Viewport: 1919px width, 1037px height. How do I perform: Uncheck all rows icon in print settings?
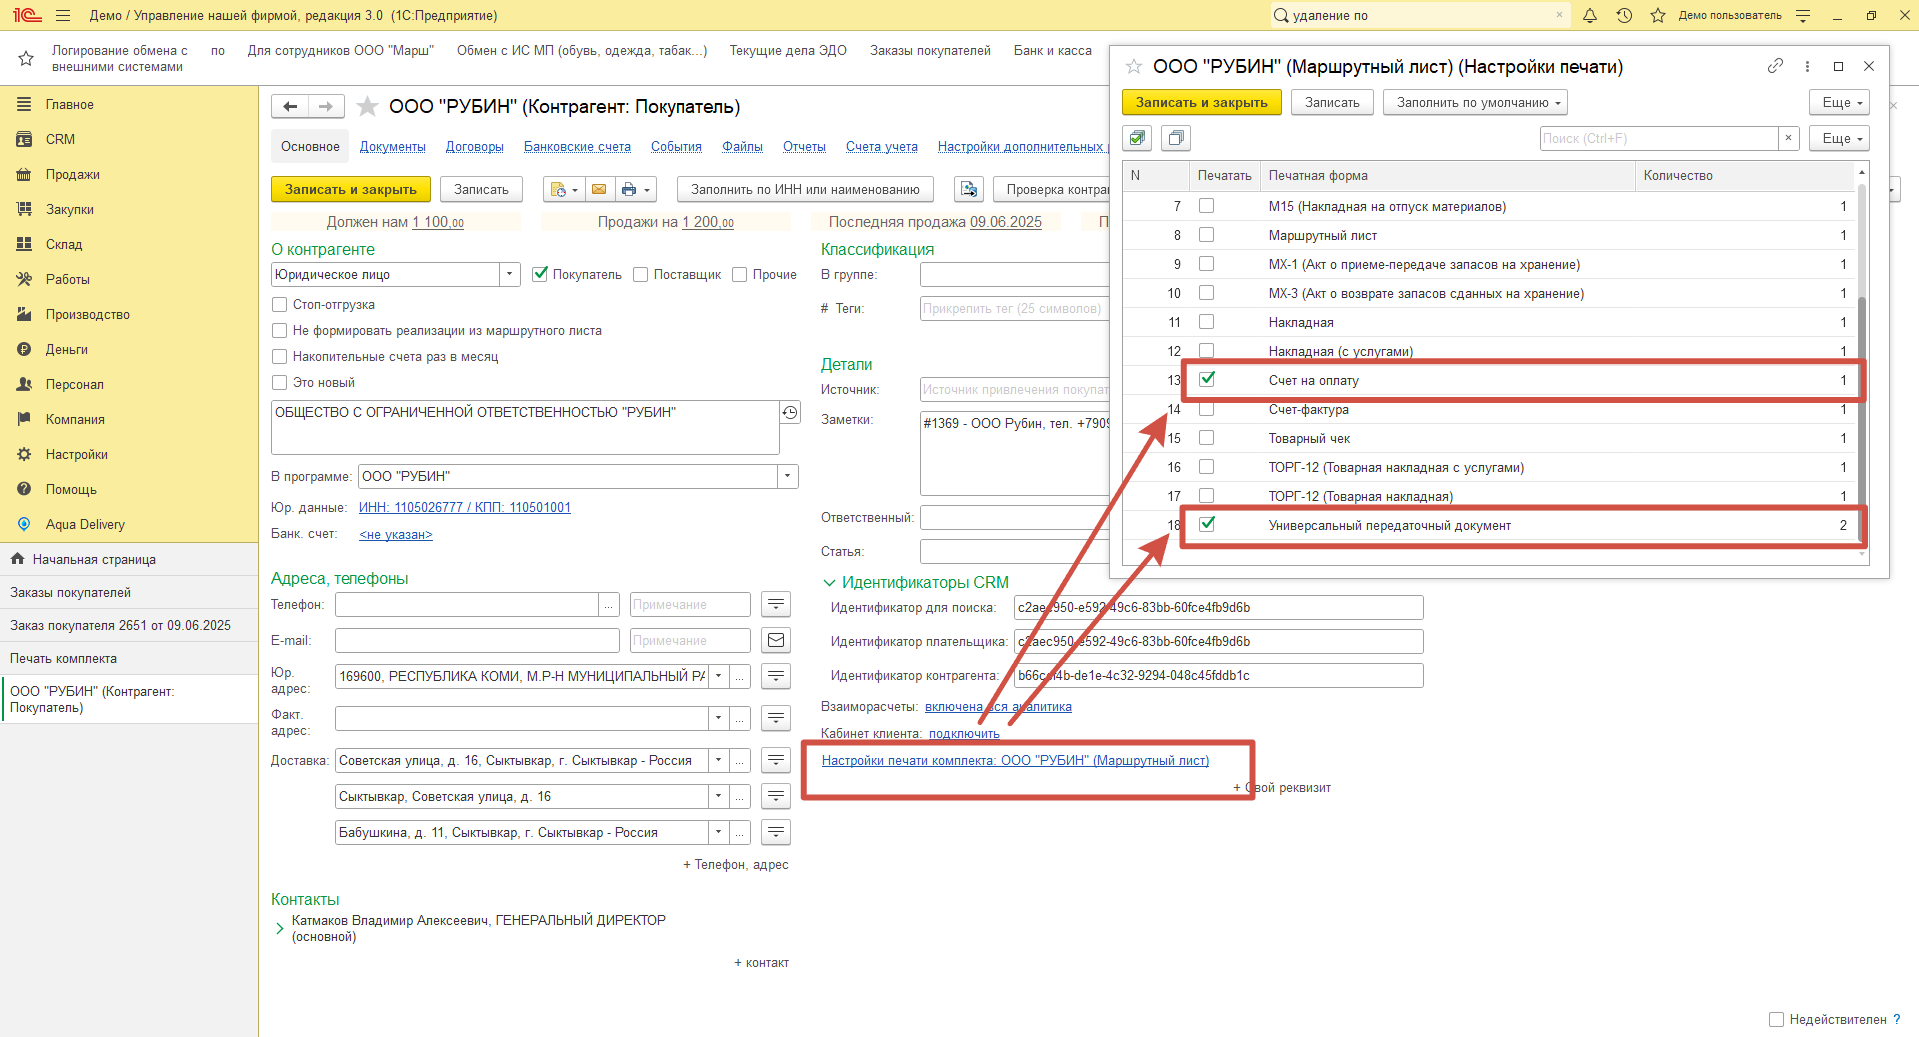pos(1176,138)
